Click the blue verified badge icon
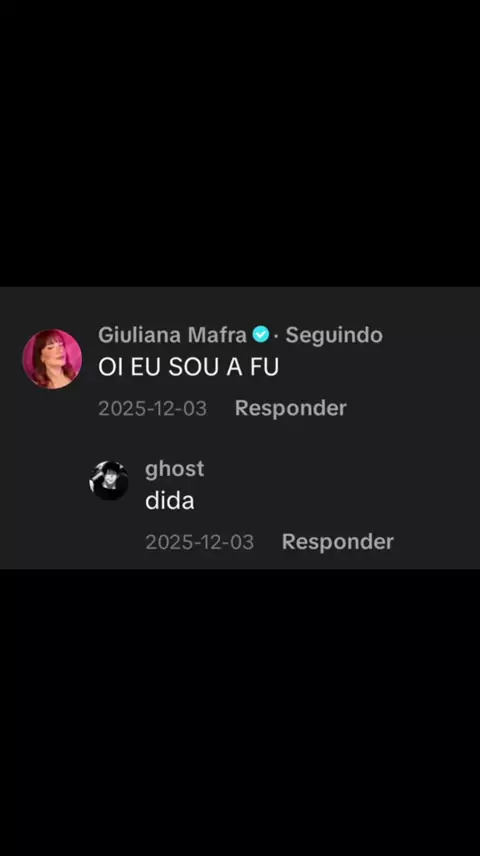The height and width of the screenshot is (856, 480). [260, 334]
